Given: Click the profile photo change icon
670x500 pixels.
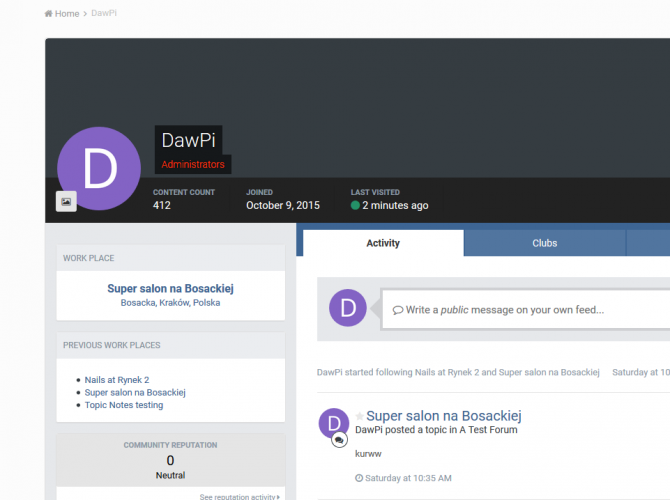Looking at the screenshot, I should pos(66,202).
